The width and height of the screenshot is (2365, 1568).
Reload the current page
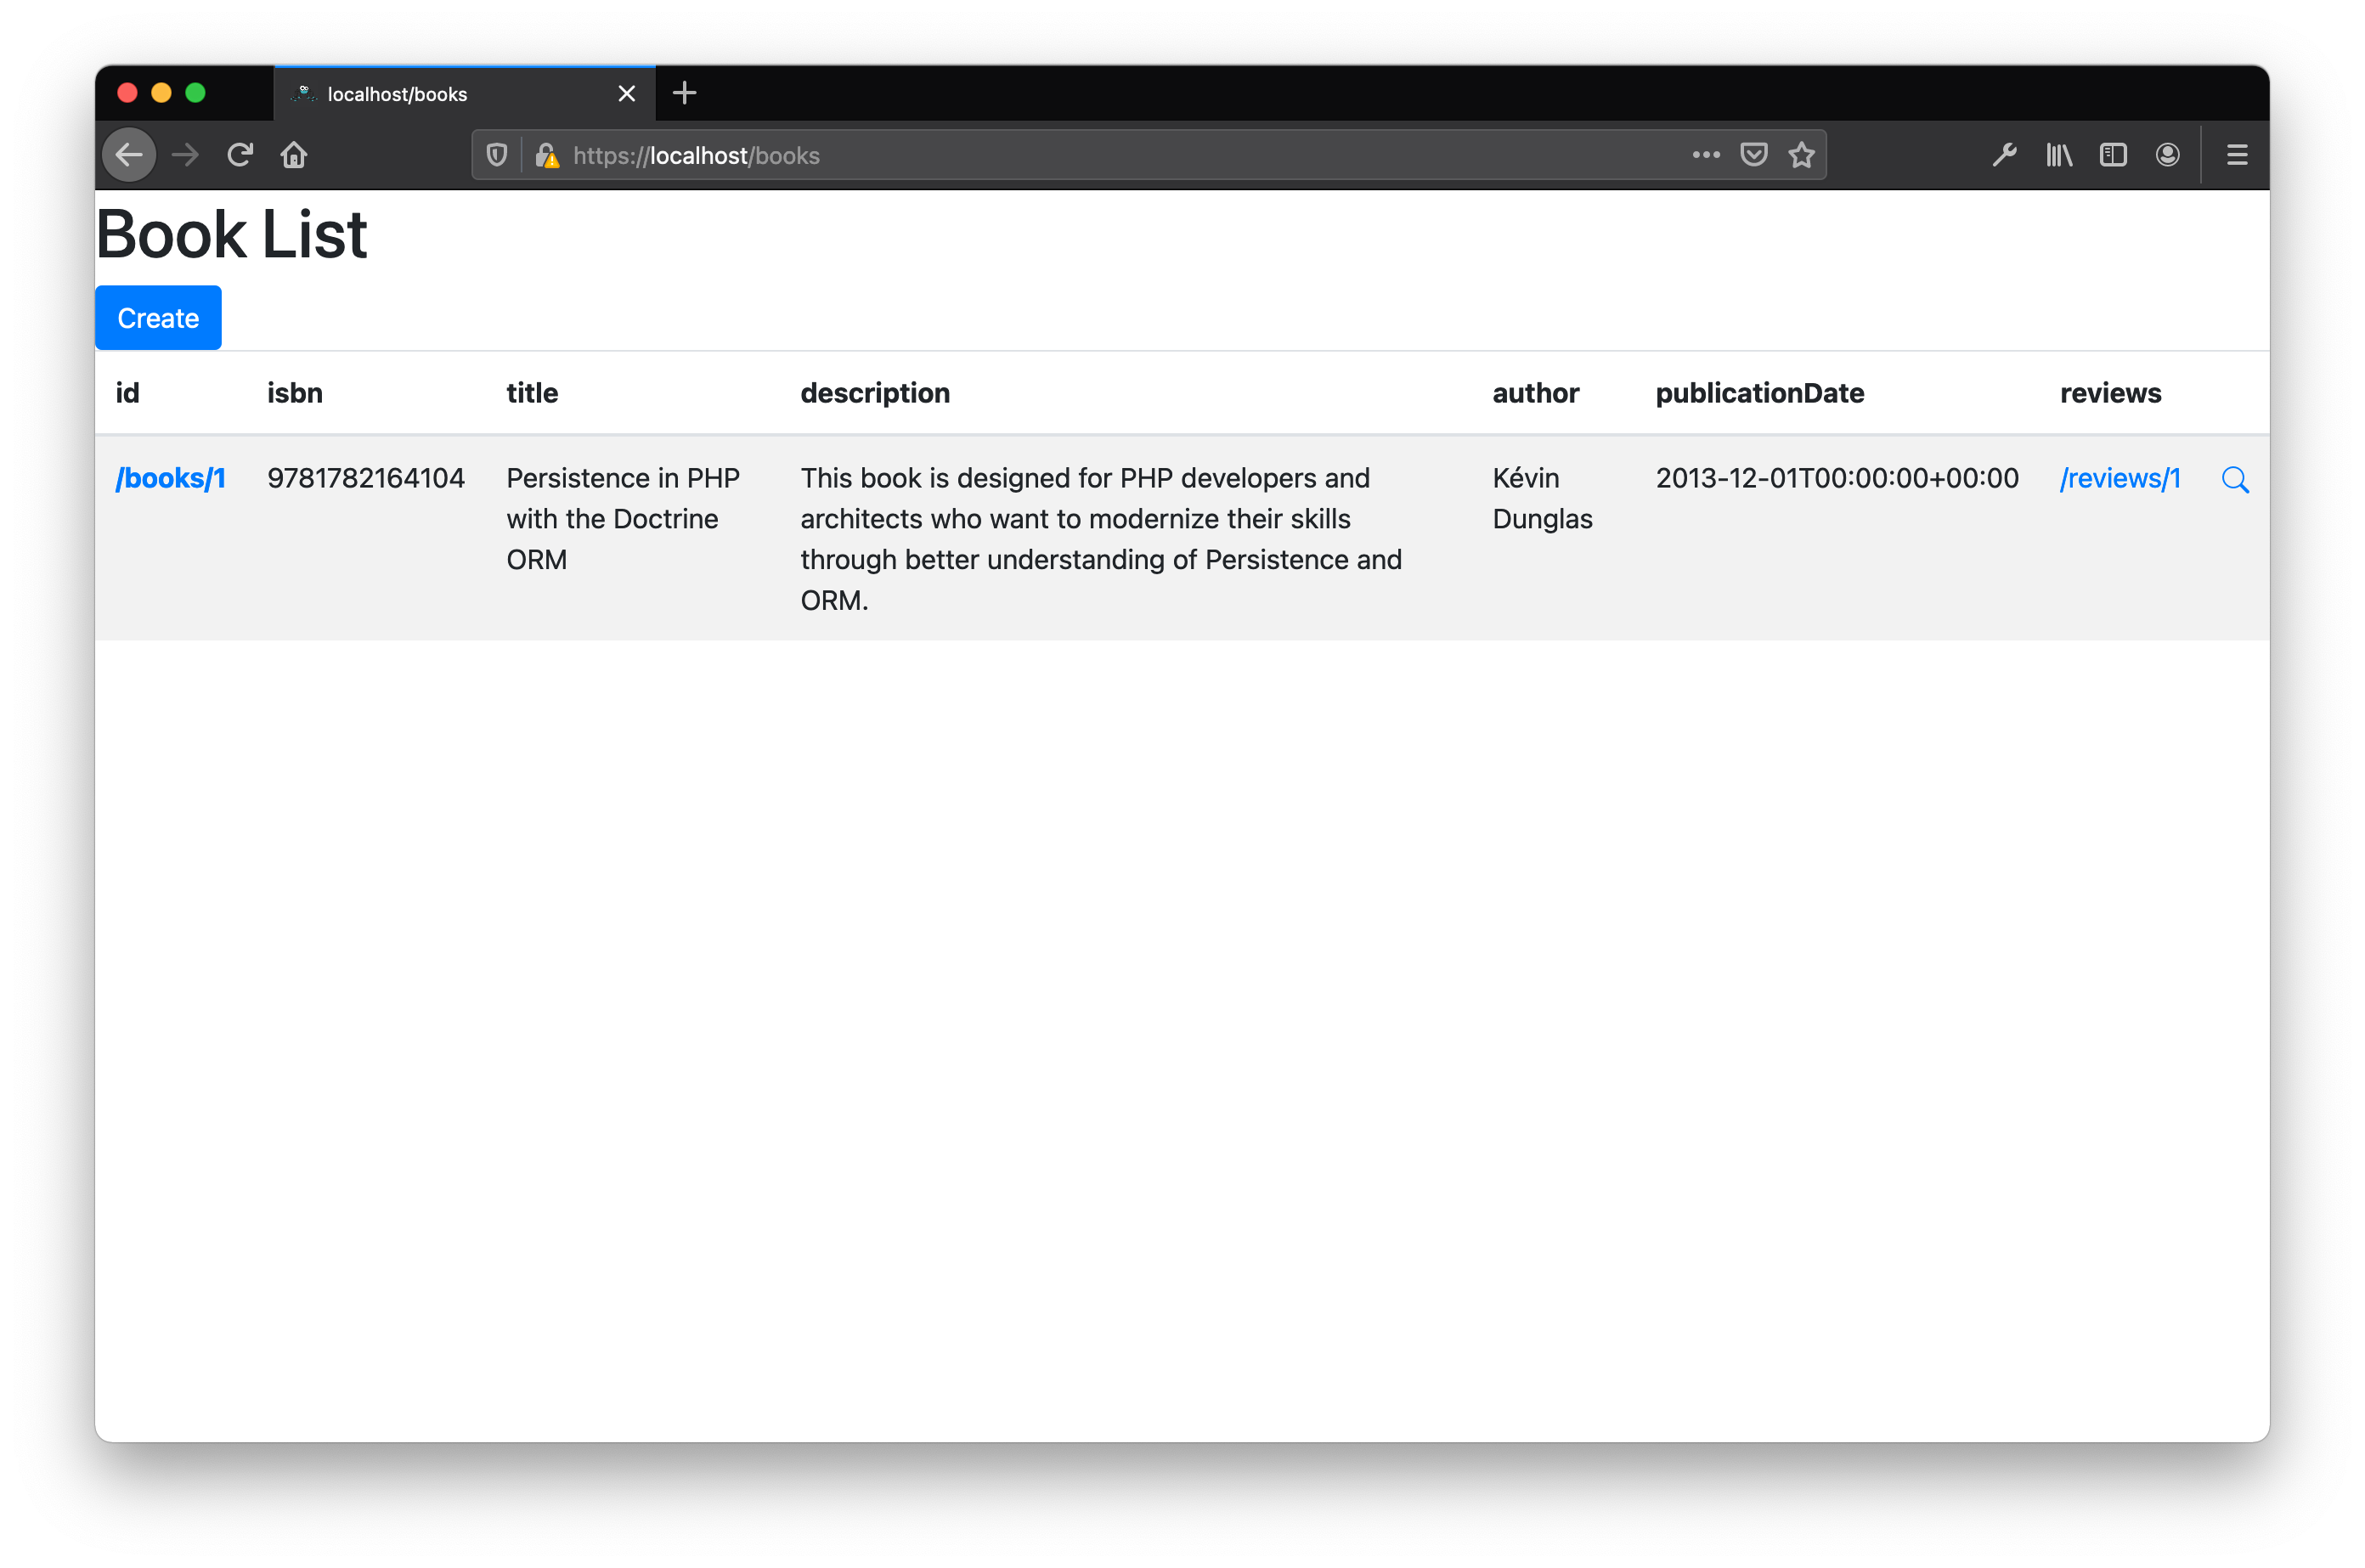[x=239, y=154]
